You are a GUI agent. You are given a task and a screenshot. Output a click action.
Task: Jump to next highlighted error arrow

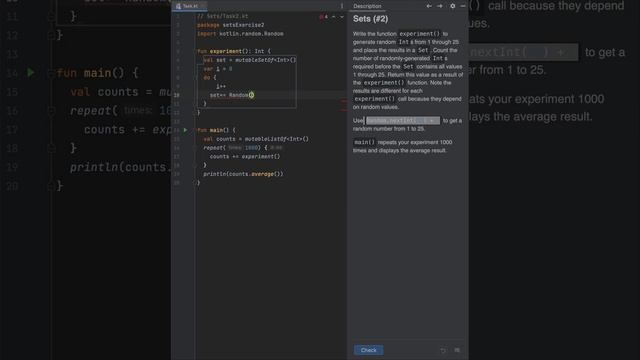point(342,17)
